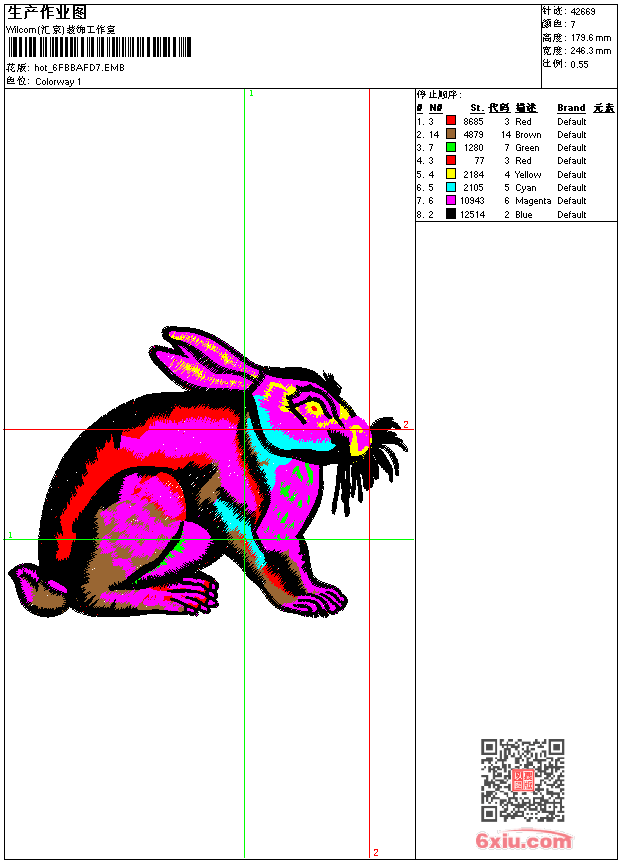Viewport: 620px width, 860px height.
Task: Click Red description in the 8685 row
Action: click(523, 122)
